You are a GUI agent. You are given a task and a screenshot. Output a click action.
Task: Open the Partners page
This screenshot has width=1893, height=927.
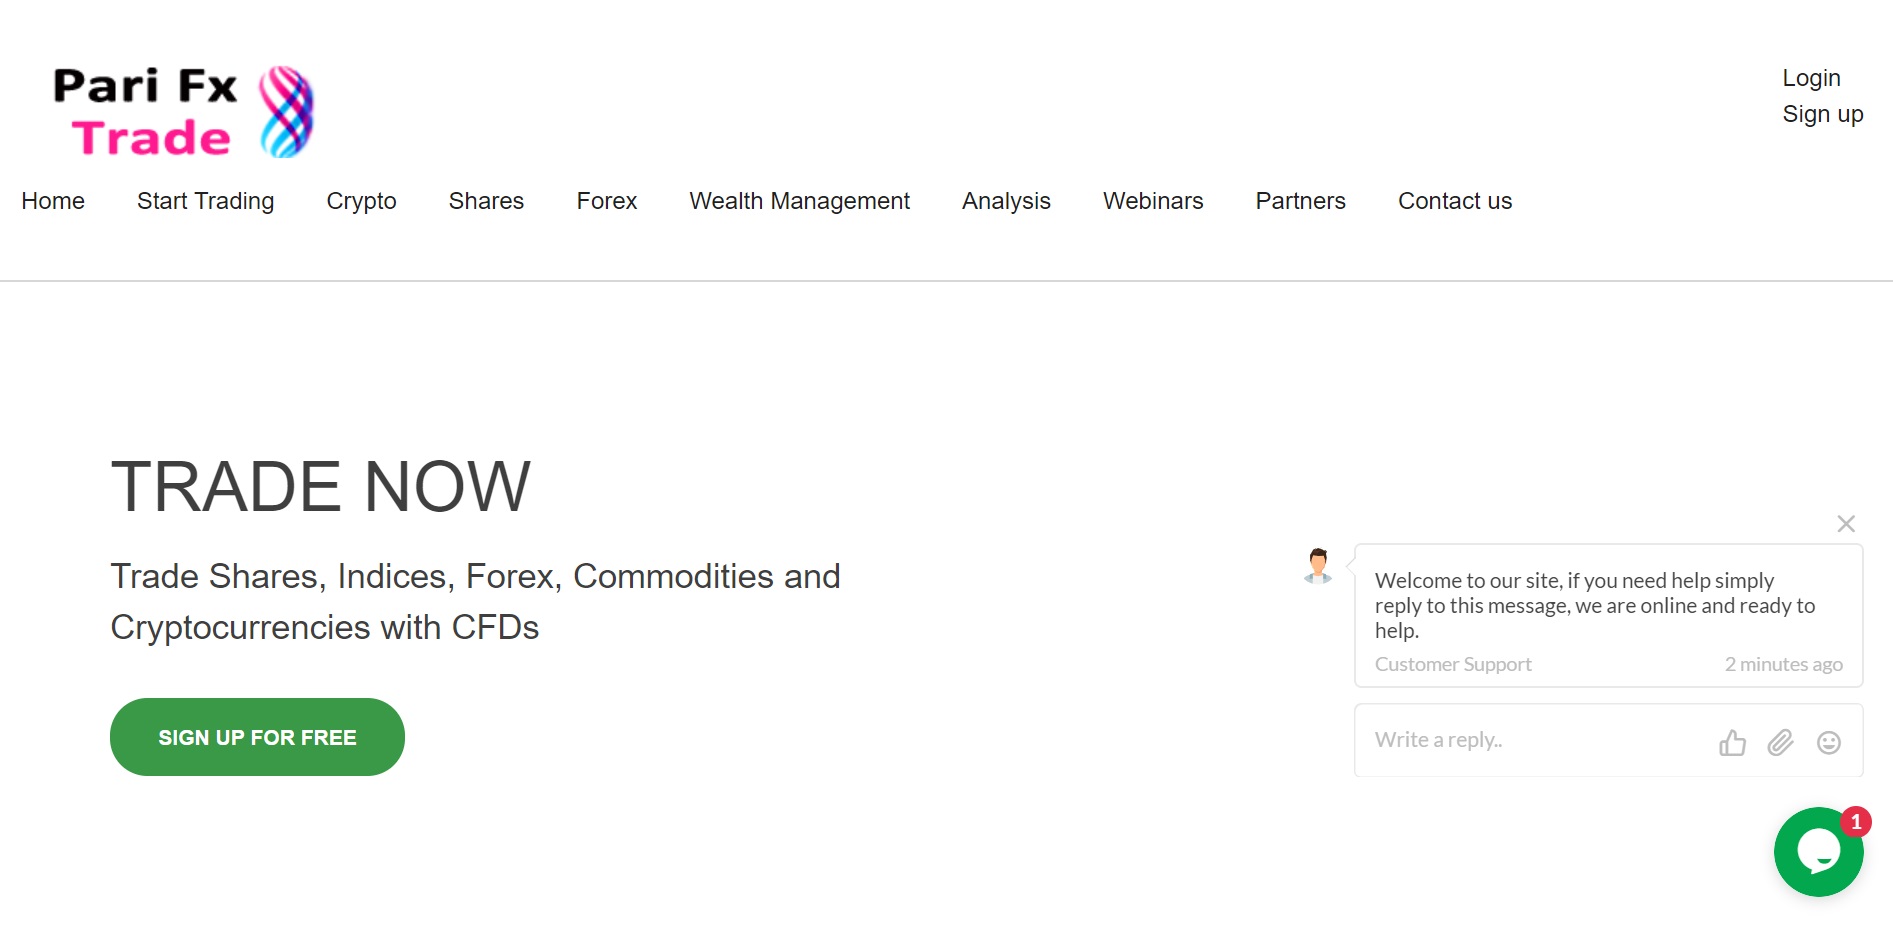tap(1300, 201)
